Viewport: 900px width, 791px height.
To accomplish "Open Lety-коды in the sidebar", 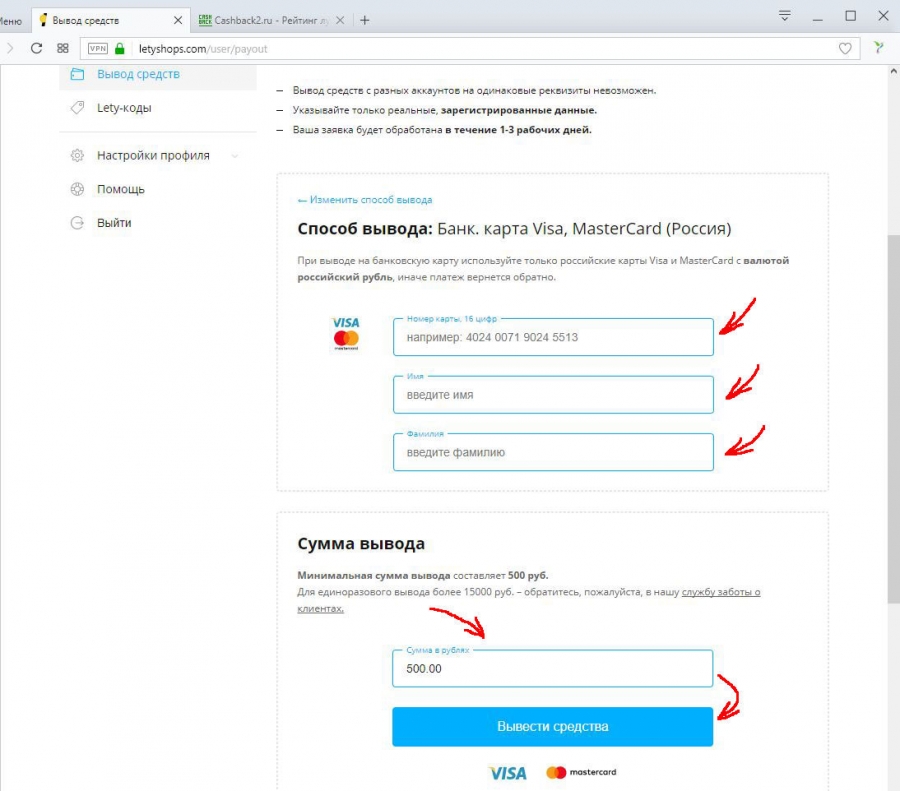I will [x=124, y=108].
